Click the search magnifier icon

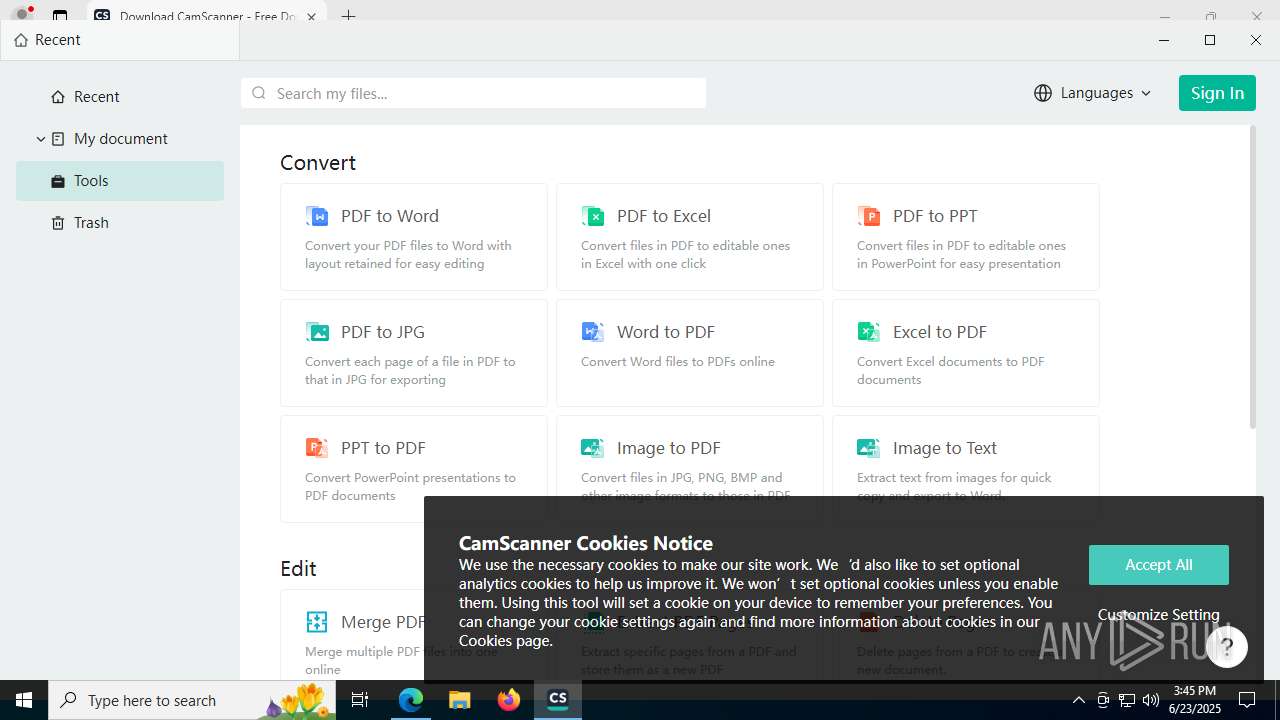click(x=259, y=93)
